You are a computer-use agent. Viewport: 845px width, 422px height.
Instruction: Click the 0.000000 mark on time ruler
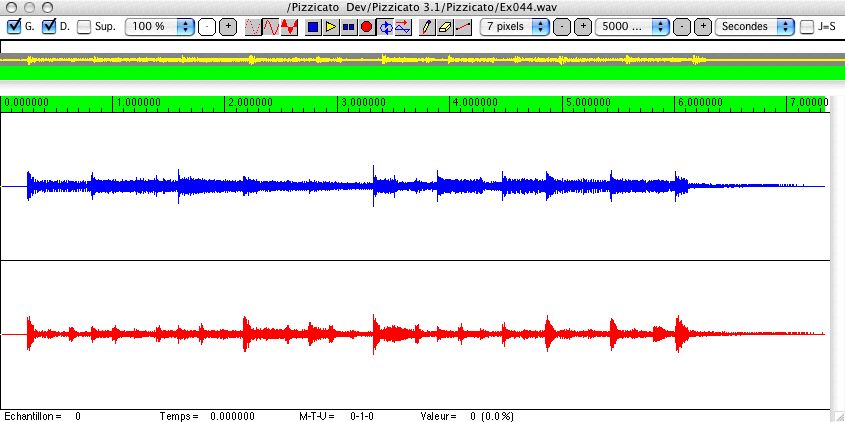(x=26, y=102)
